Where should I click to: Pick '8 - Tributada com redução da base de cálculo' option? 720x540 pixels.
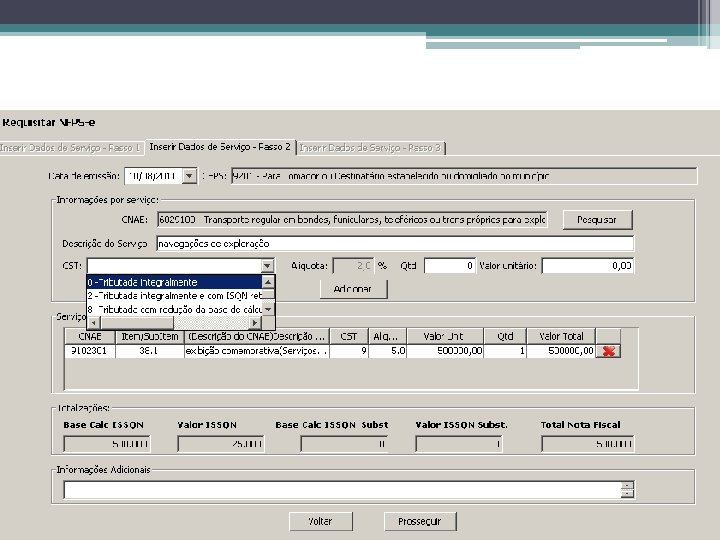[x=174, y=309]
